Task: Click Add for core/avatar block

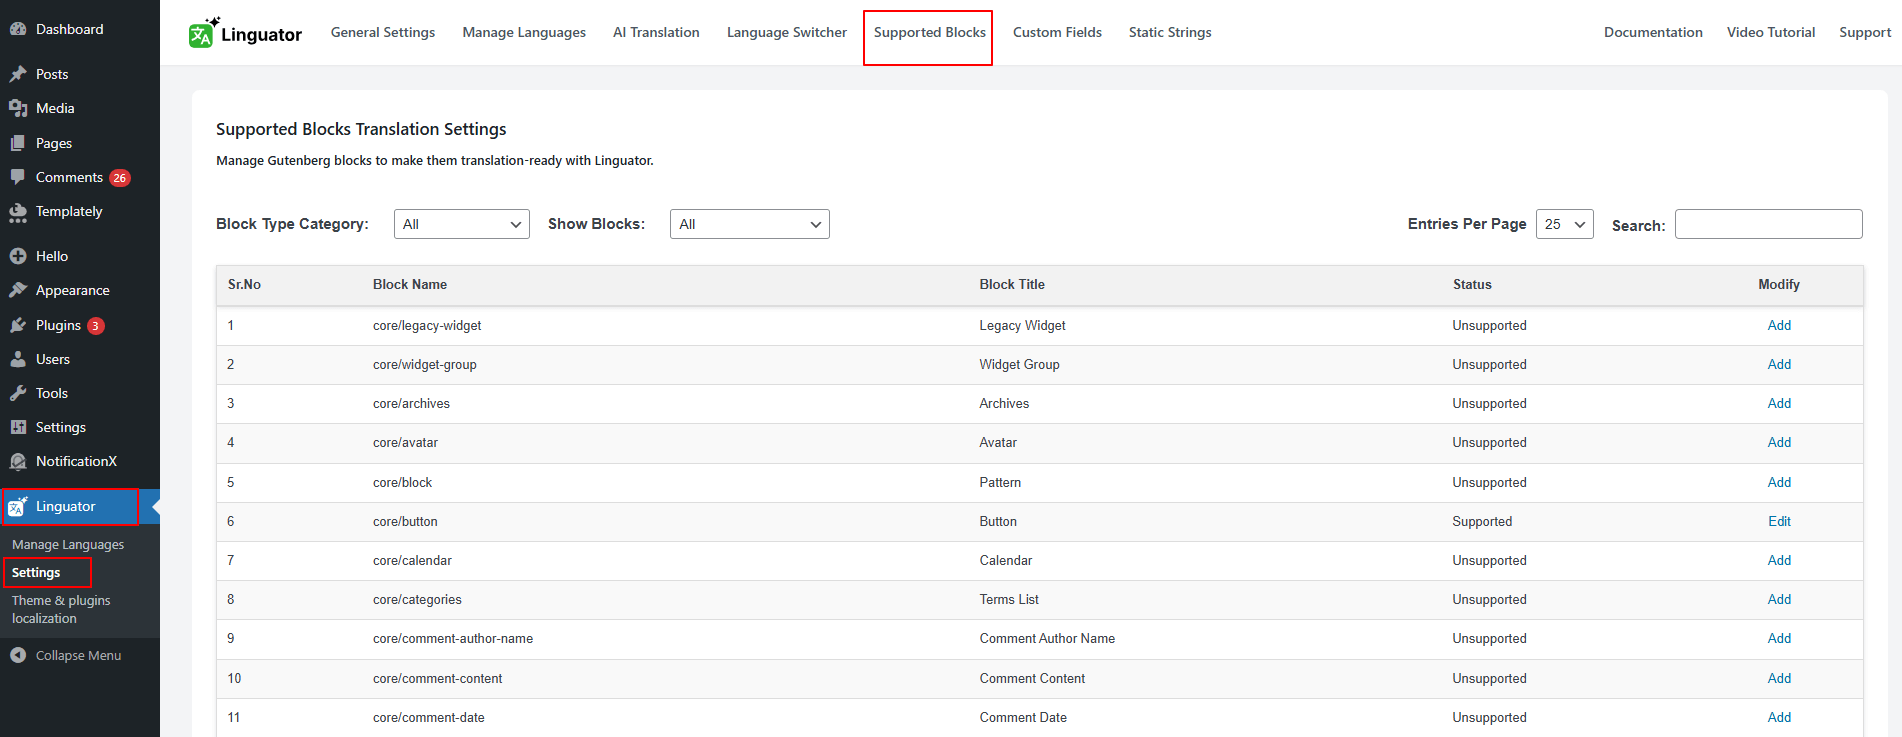Action: [1779, 442]
